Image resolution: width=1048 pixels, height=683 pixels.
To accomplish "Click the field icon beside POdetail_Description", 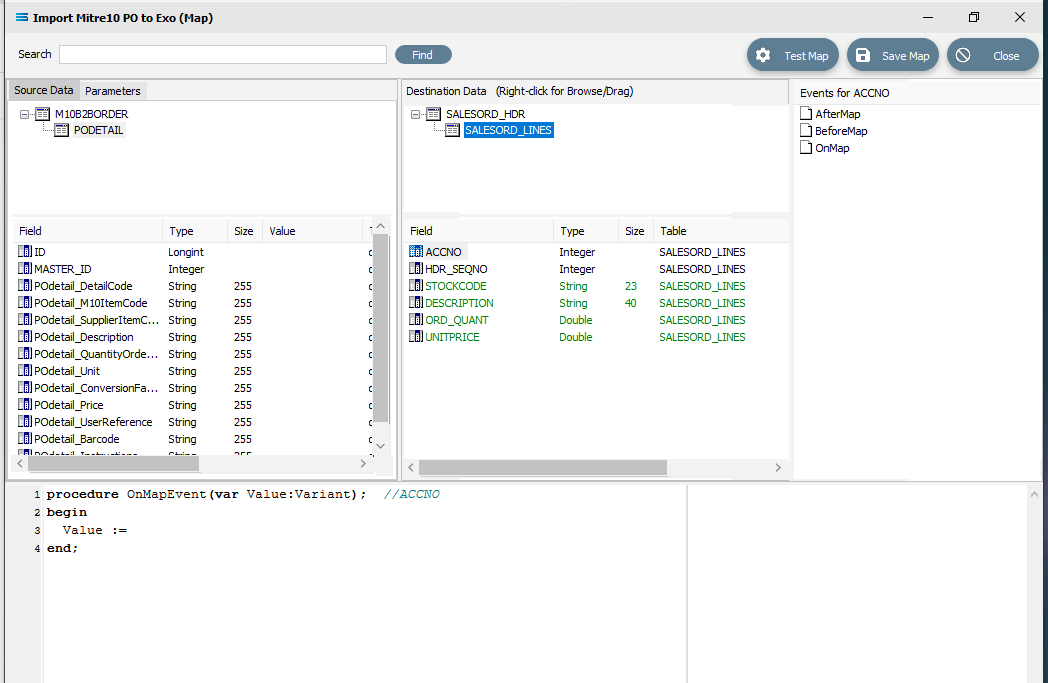I will coord(25,337).
